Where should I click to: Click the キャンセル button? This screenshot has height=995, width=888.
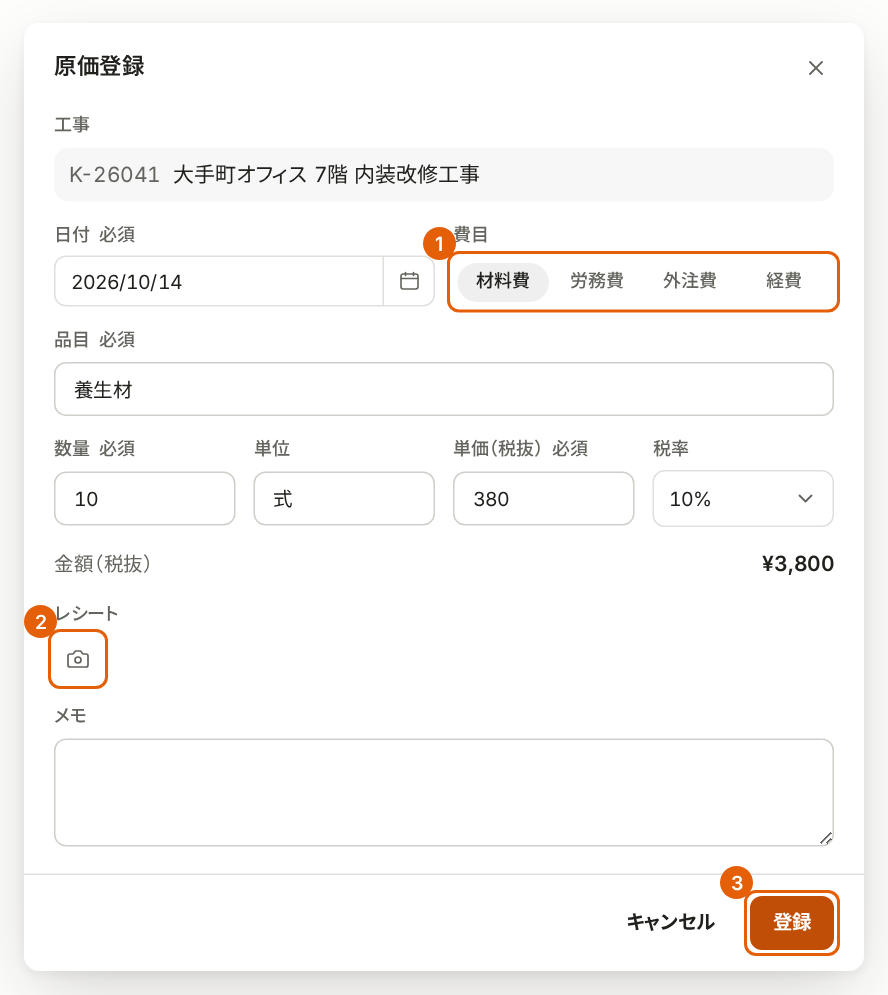pyautogui.click(x=670, y=923)
